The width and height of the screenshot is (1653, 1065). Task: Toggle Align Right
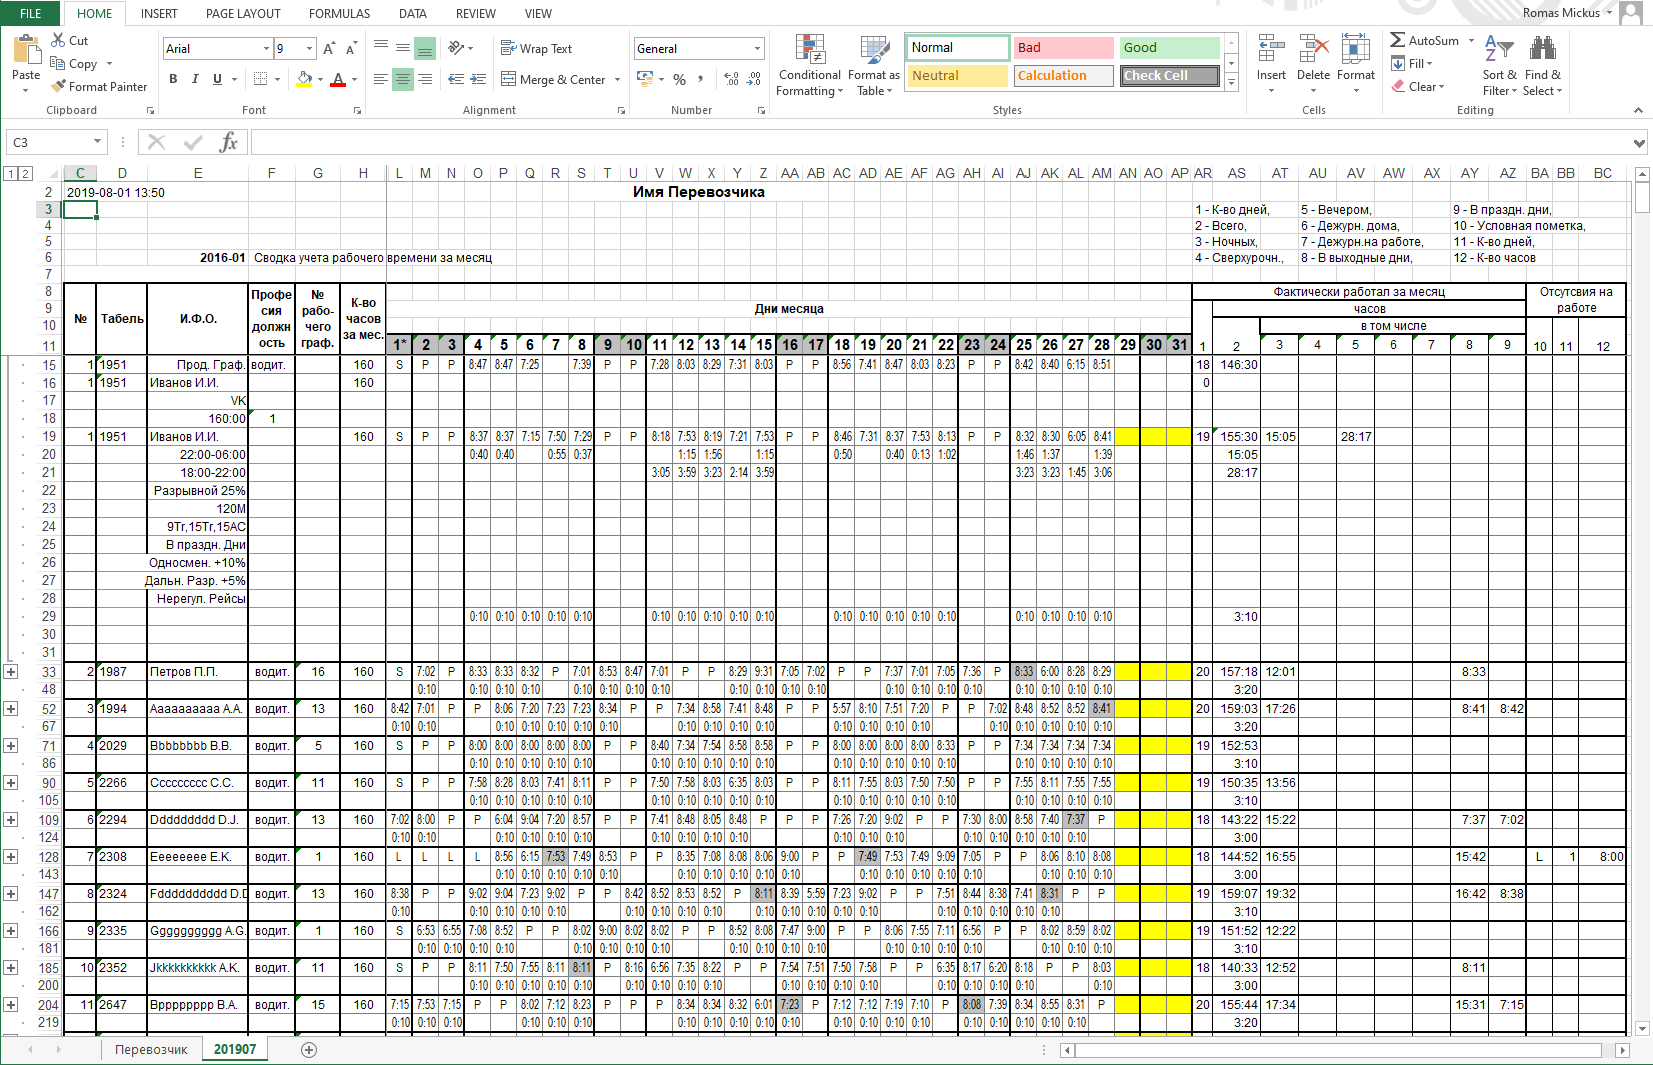[x=426, y=79]
